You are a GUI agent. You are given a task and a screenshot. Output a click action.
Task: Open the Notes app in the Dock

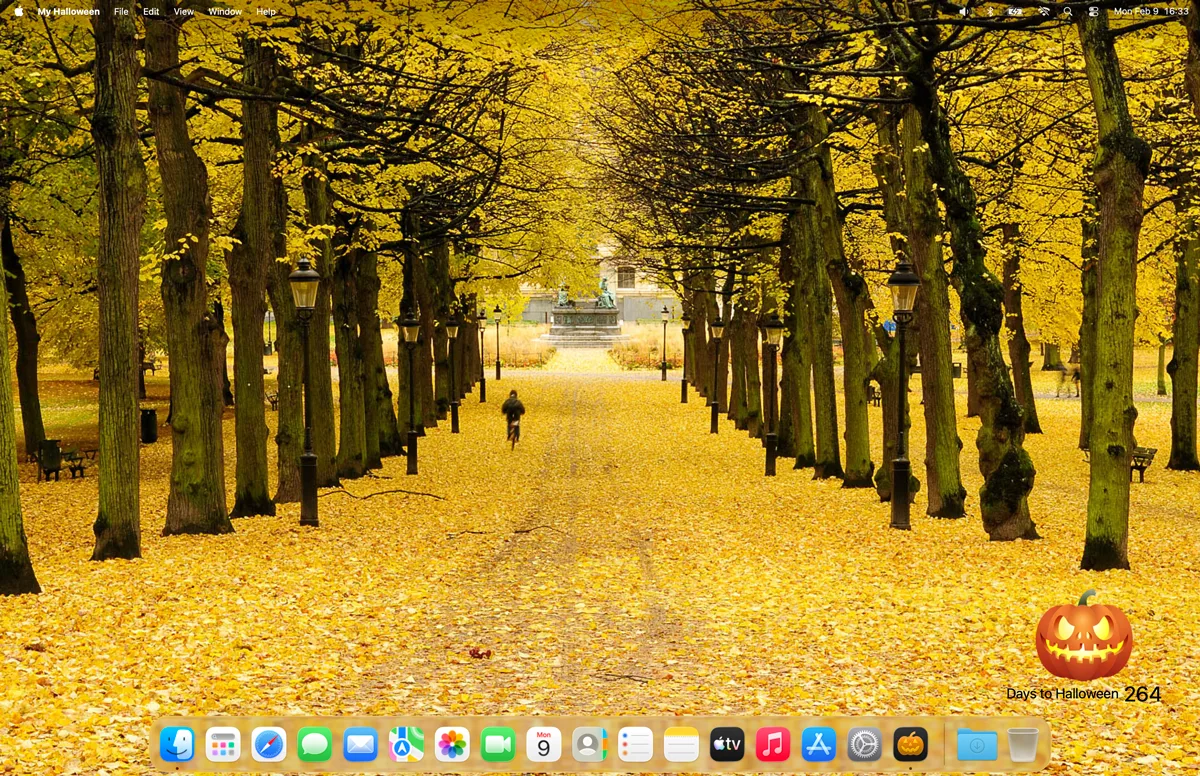click(681, 744)
